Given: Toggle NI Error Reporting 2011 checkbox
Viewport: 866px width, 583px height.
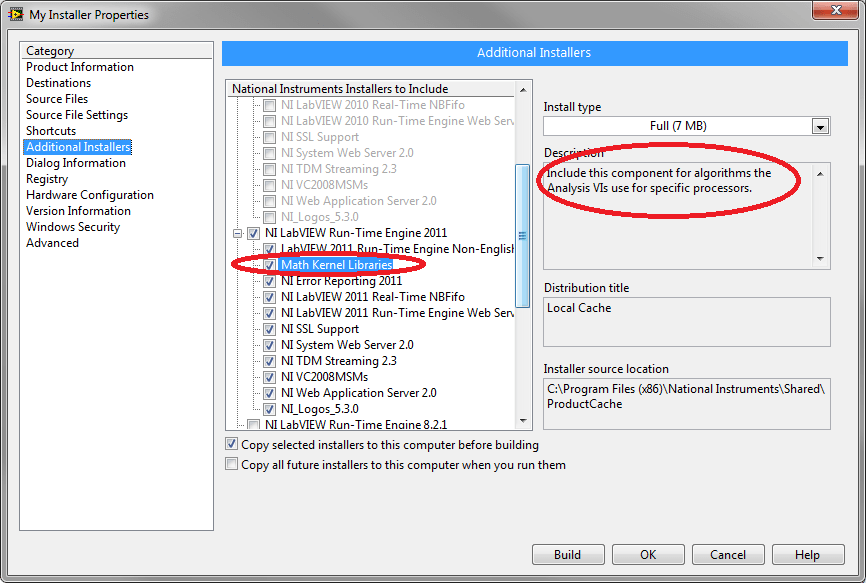Looking at the screenshot, I should point(270,281).
